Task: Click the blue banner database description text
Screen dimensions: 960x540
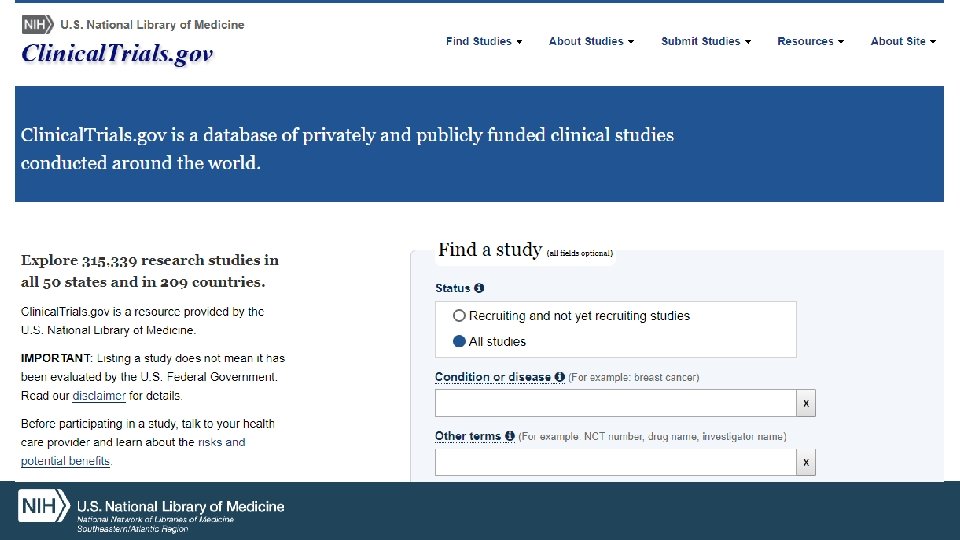Action: [347, 148]
